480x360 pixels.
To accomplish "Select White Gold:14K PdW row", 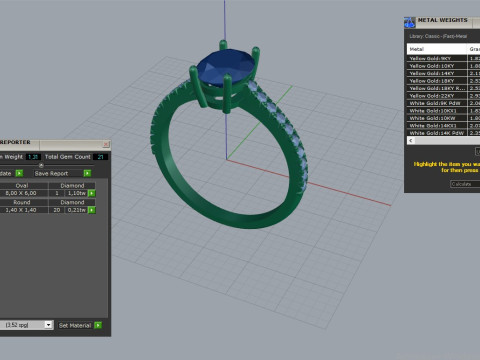I will click(437, 133).
